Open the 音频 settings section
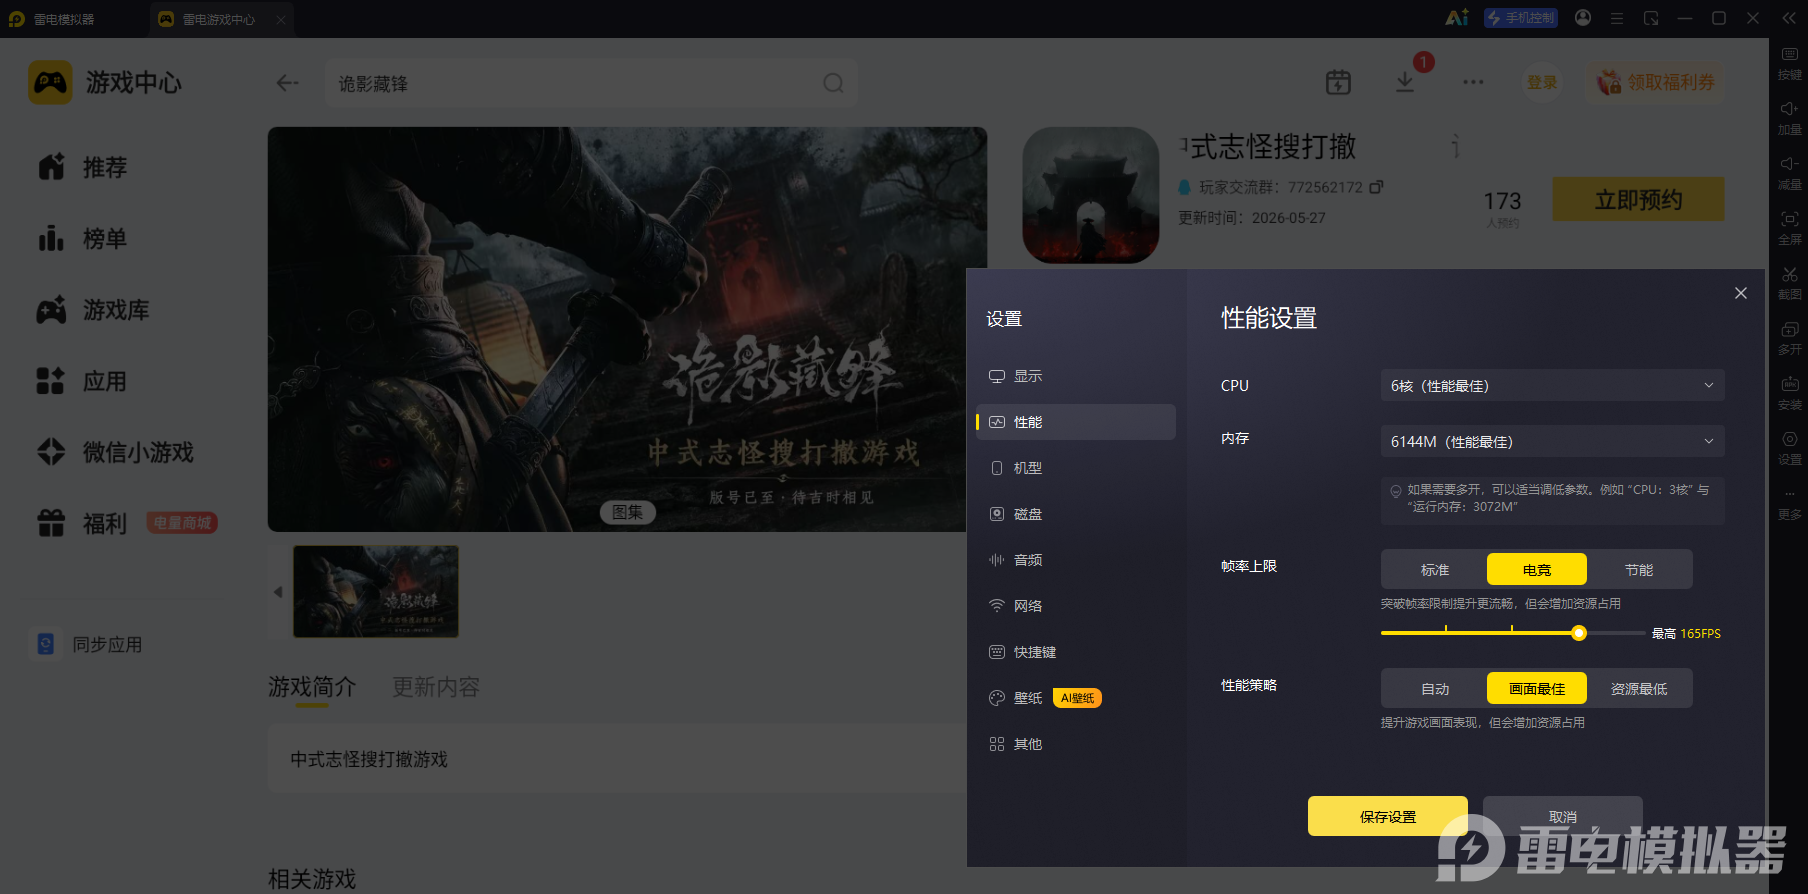Image resolution: width=1808 pixels, height=894 pixels. pos(1076,560)
